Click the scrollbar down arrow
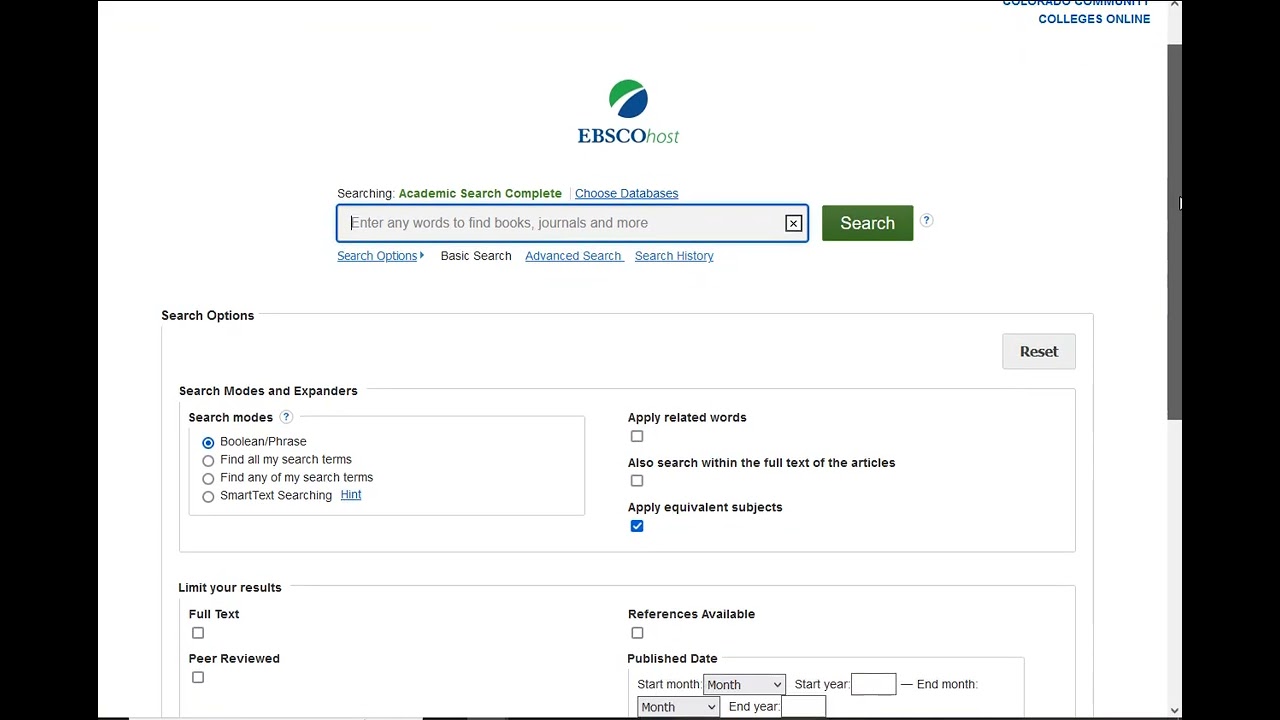The width and height of the screenshot is (1280, 720). pyautogui.click(x=1175, y=711)
